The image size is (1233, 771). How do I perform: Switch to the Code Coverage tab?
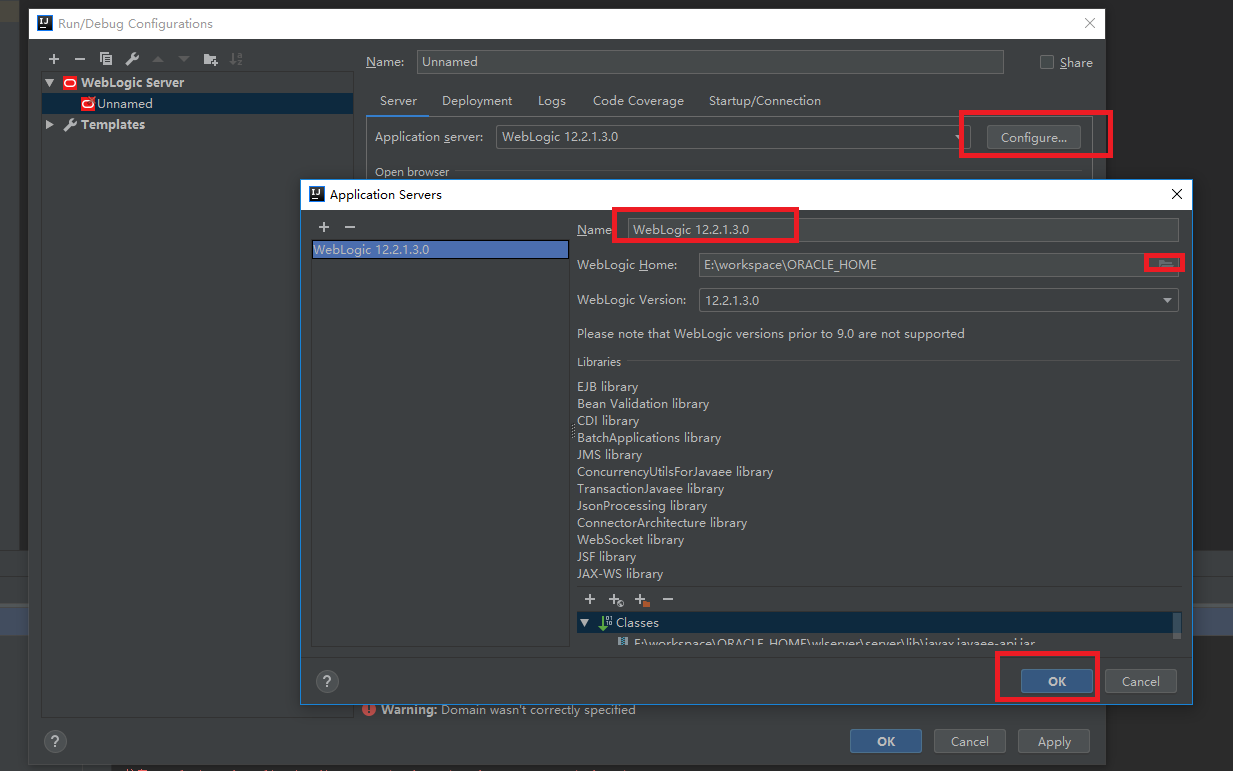pyautogui.click(x=638, y=101)
